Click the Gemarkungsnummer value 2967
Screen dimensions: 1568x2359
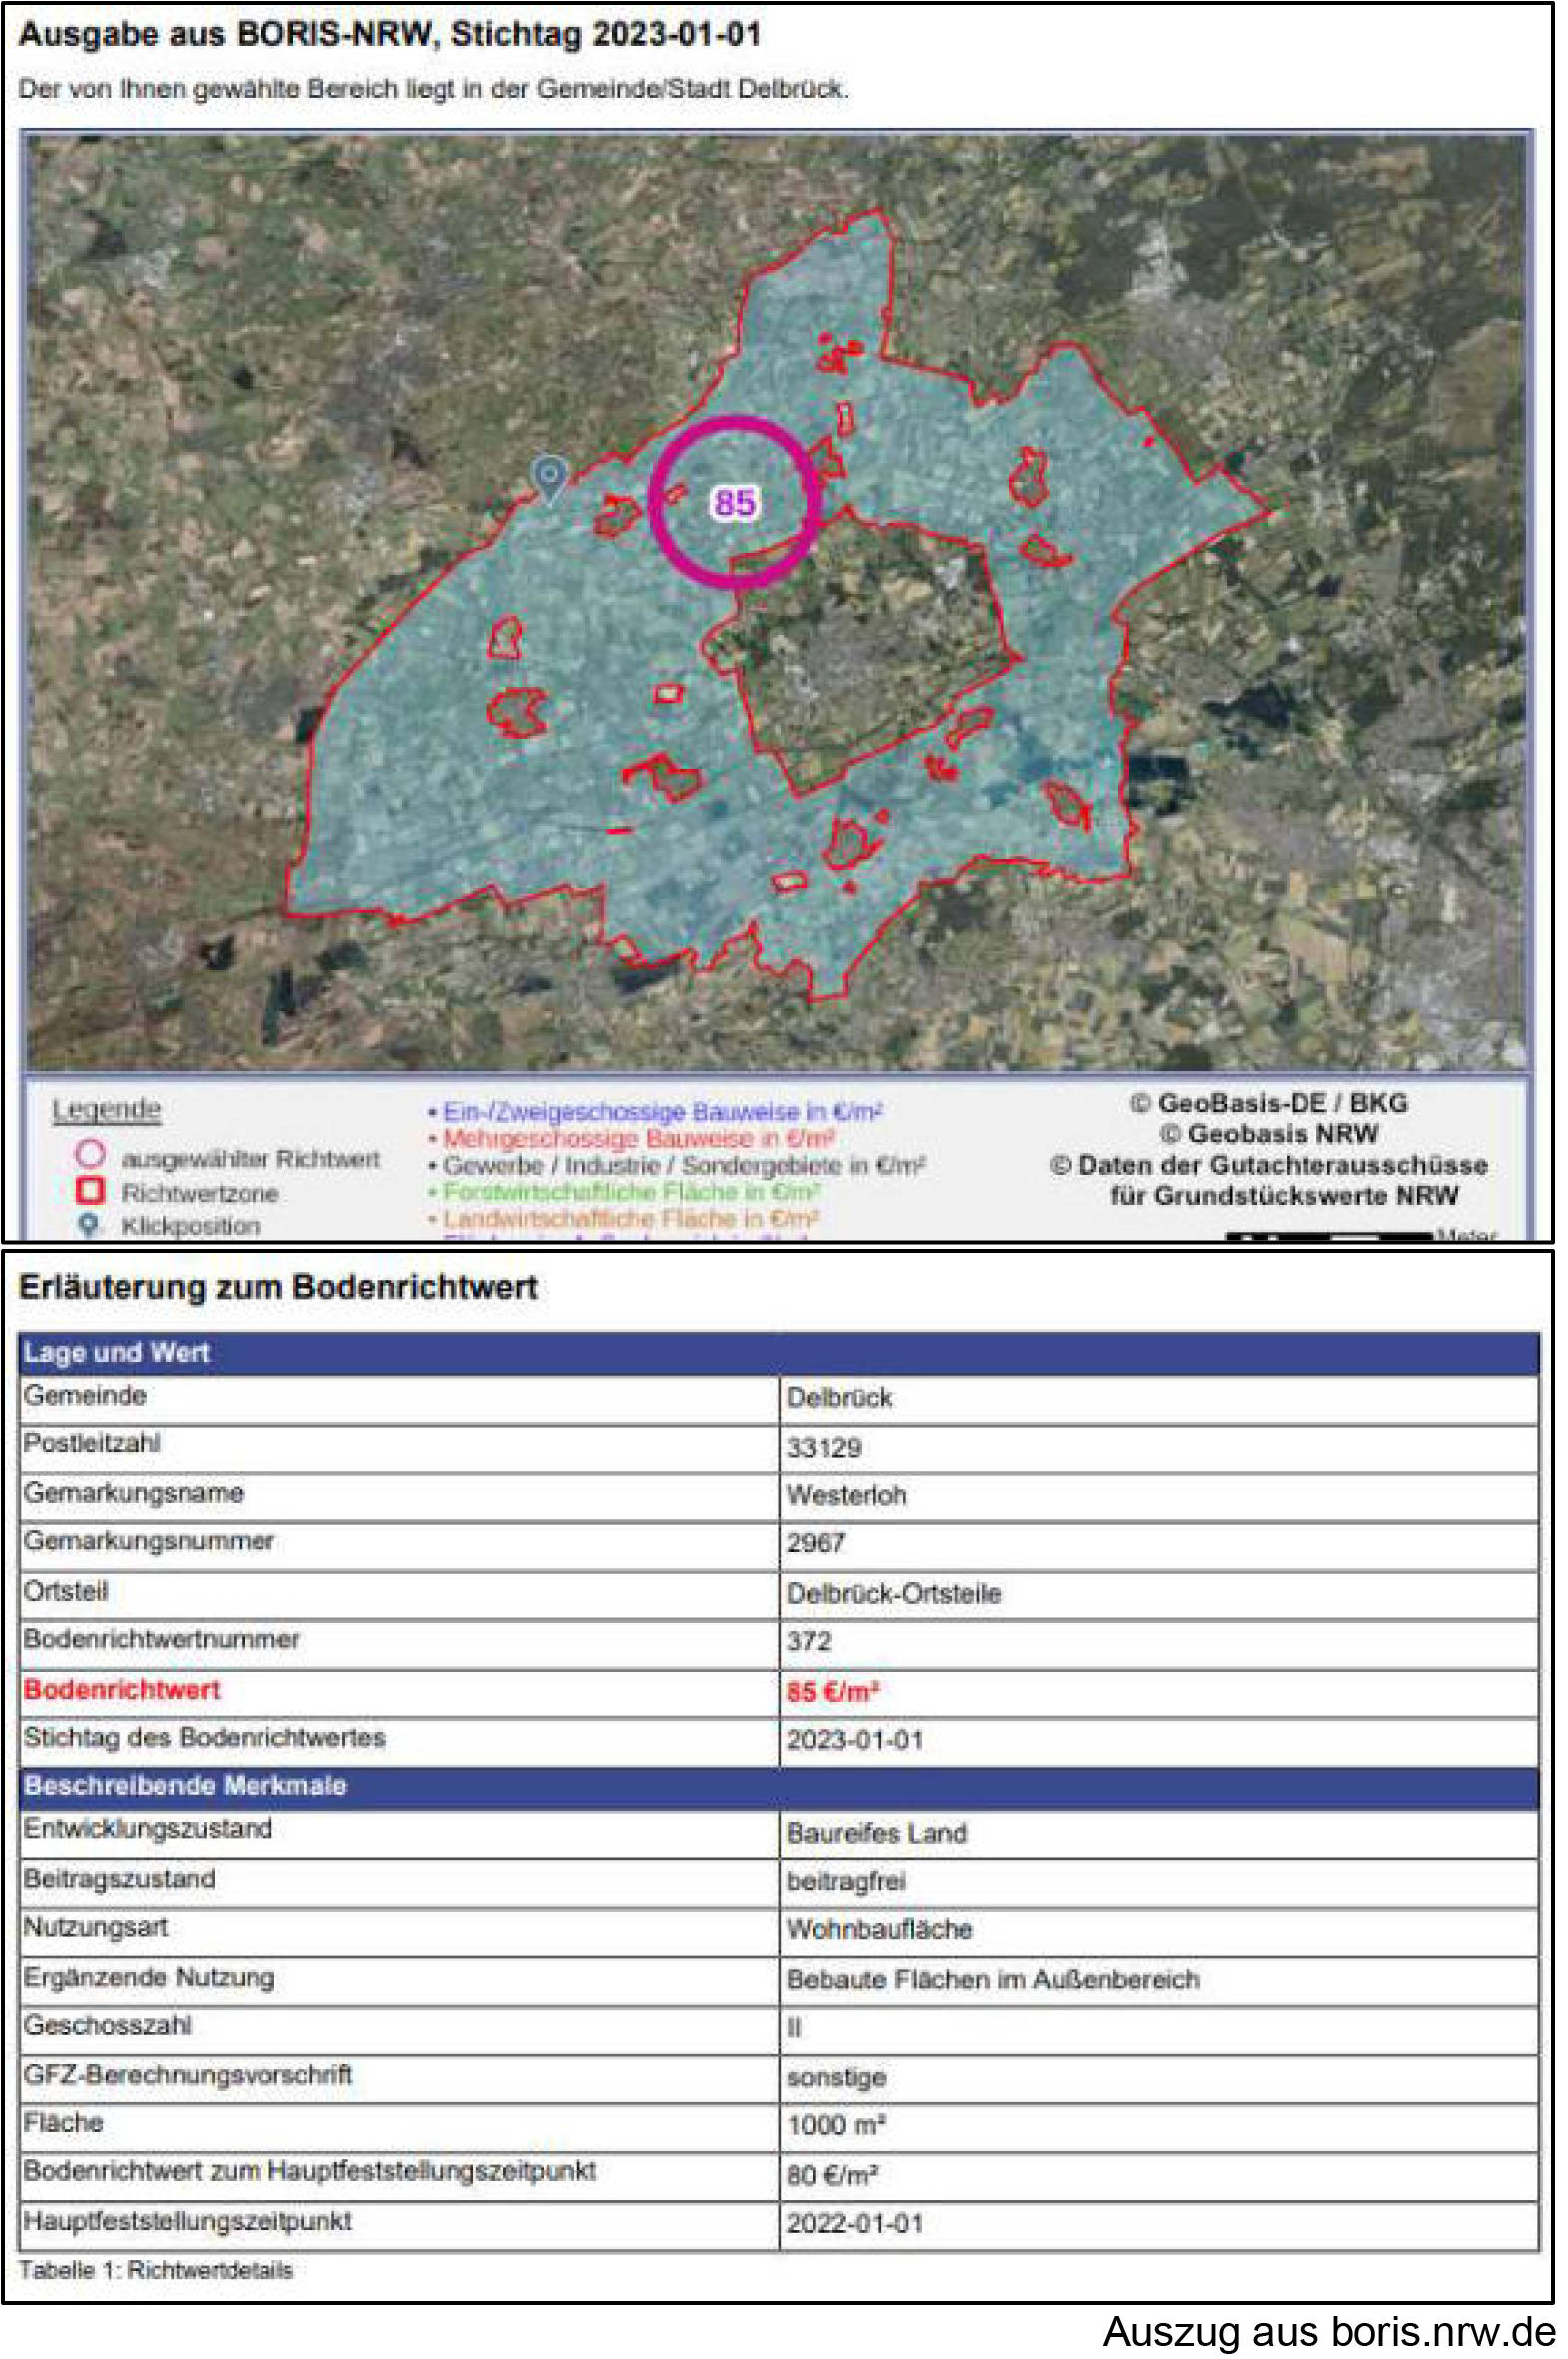[x=816, y=1543]
